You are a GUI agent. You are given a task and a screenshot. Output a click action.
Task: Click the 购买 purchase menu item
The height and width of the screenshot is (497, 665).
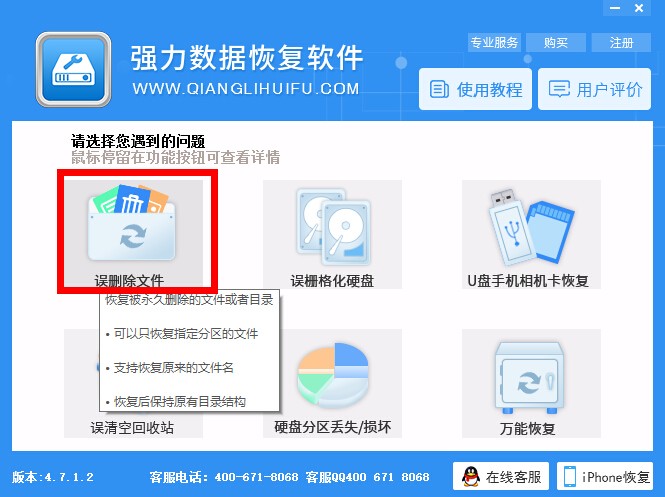click(x=556, y=42)
